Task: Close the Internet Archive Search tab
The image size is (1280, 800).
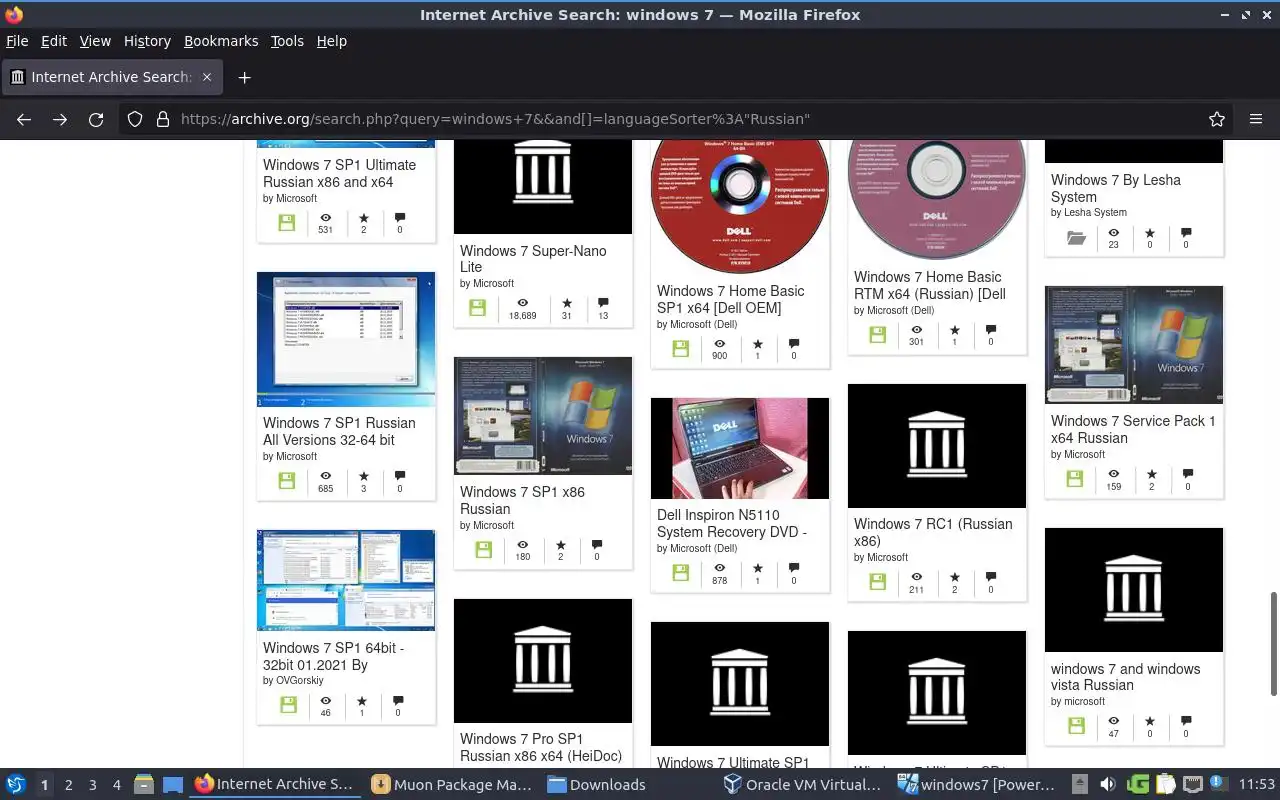Action: point(207,77)
